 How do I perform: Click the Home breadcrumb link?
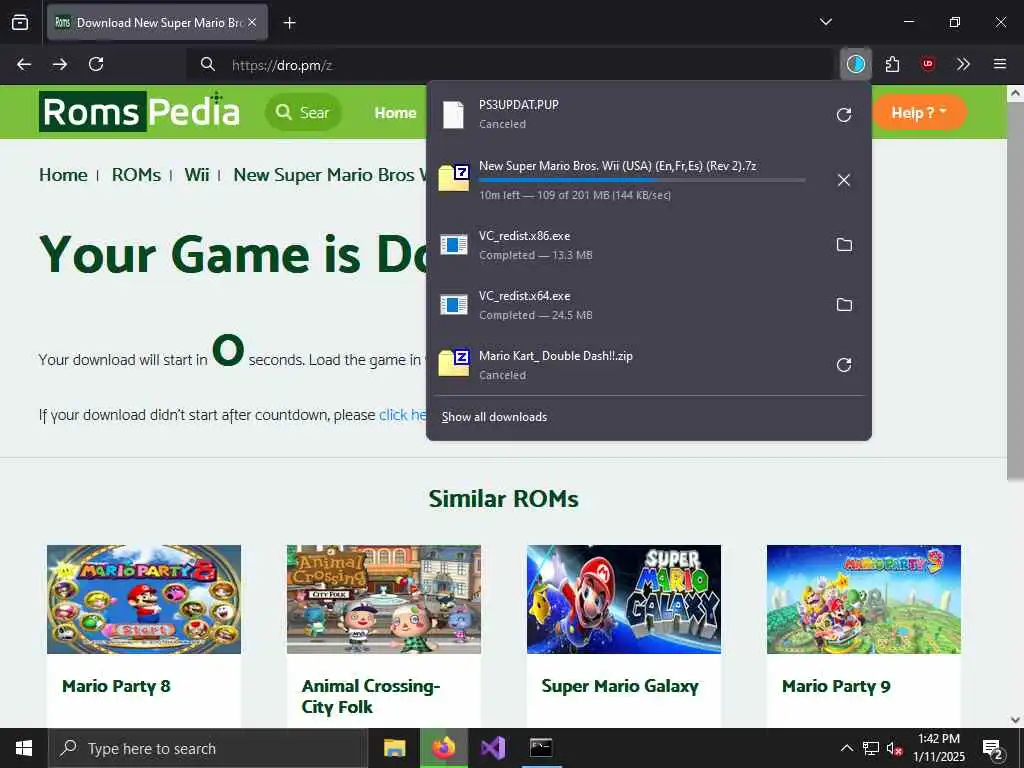[x=63, y=175]
